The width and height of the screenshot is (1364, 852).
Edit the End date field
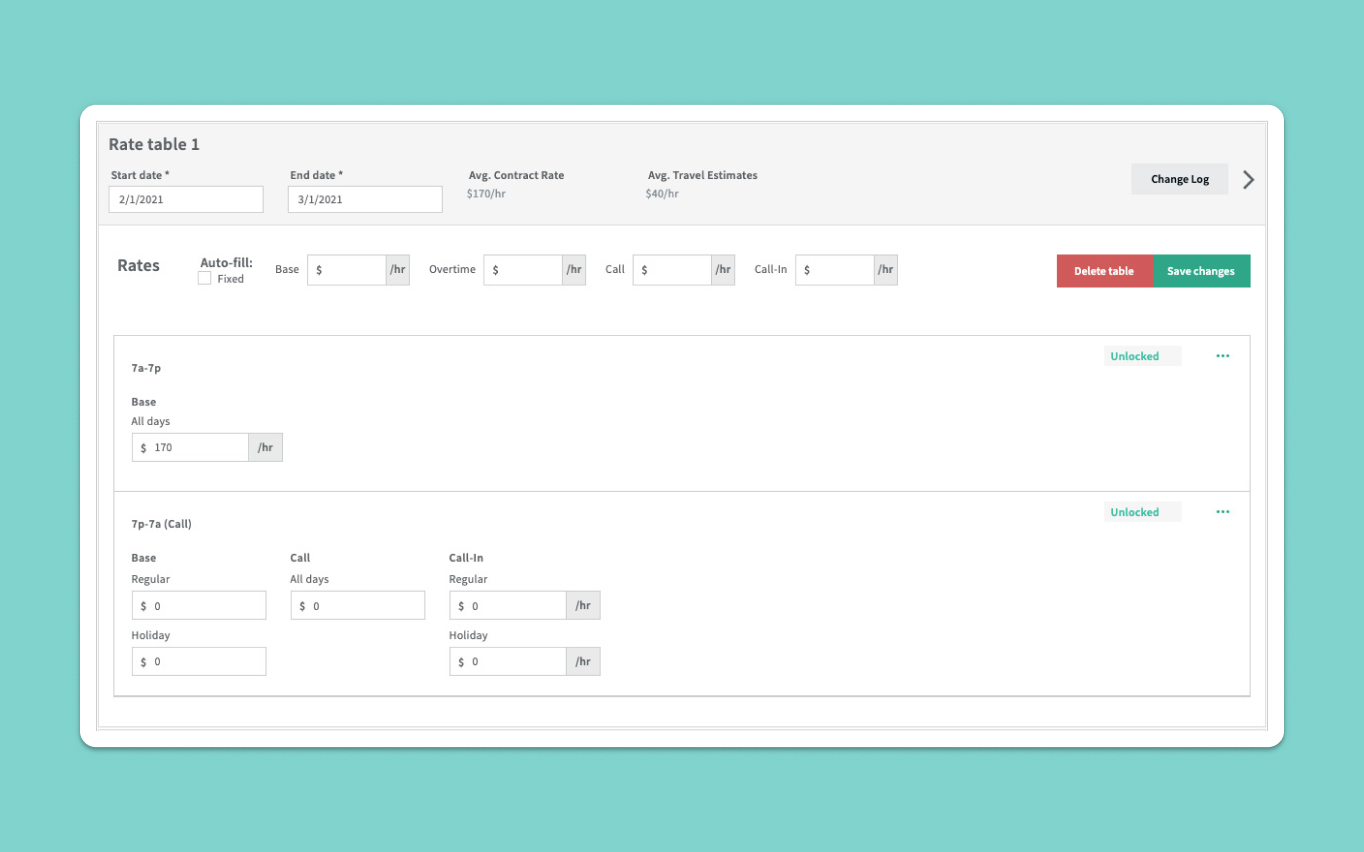(365, 199)
